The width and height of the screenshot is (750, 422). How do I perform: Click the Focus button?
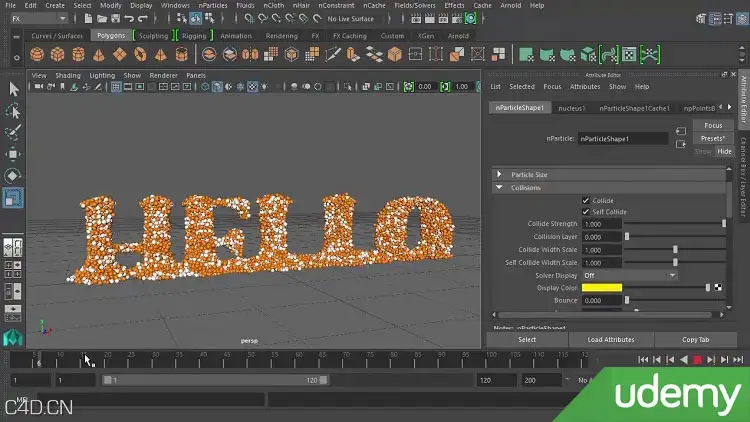pos(713,125)
